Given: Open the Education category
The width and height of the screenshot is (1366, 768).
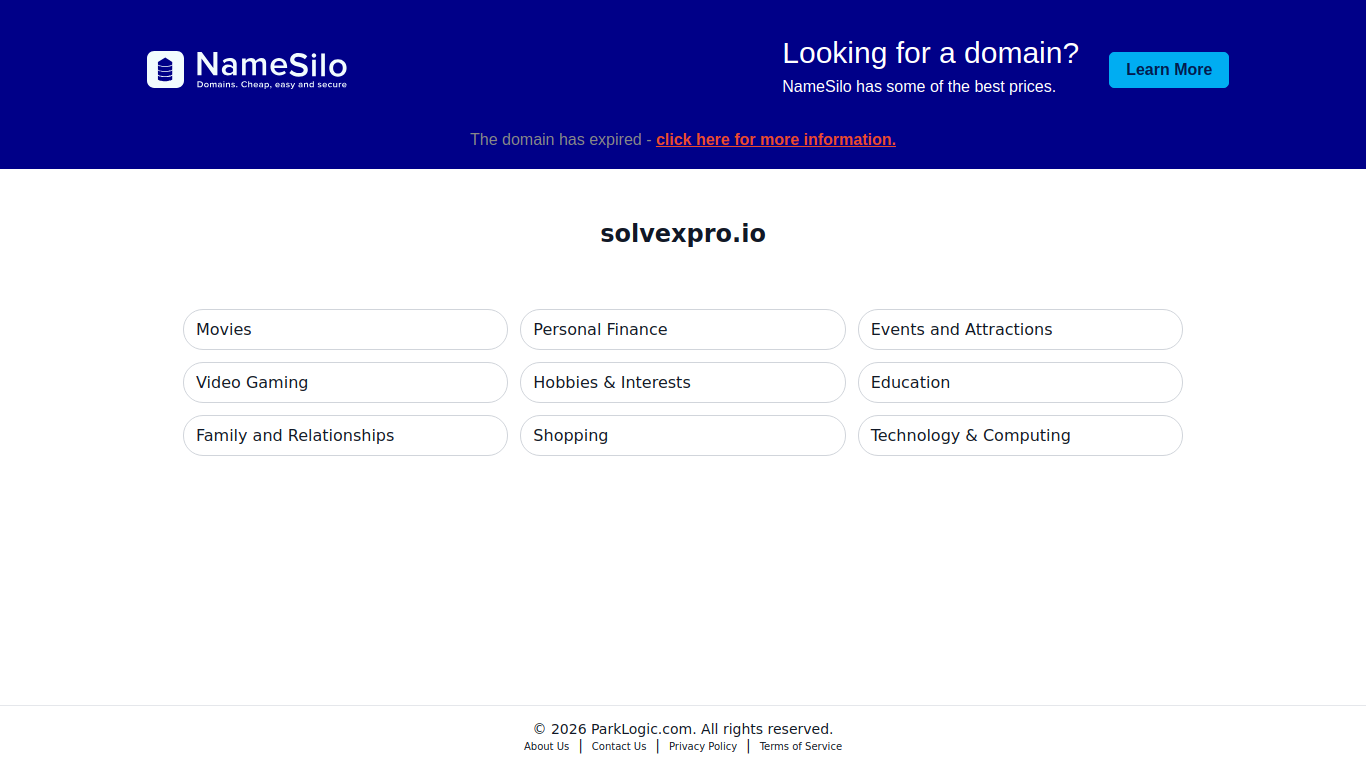Looking at the screenshot, I should [1020, 382].
